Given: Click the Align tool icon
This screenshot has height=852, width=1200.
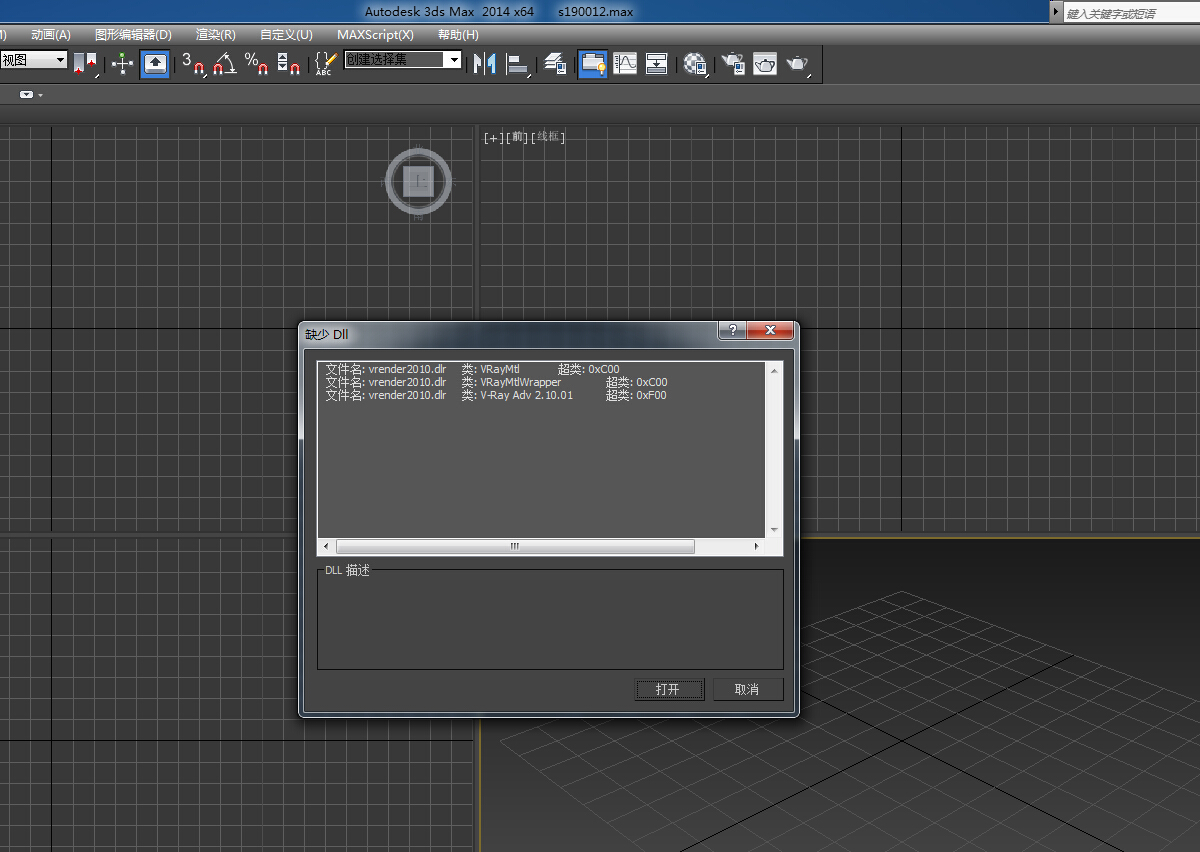Looking at the screenshot, I should [517, 64].
